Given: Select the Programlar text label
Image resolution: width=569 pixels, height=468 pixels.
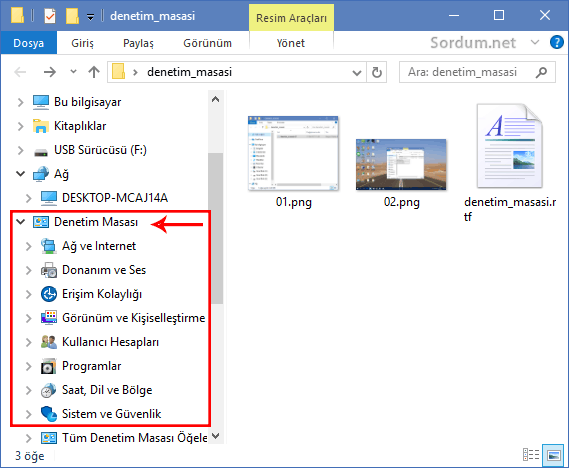Looking at the screenshot, I should (x=91, y=366).
